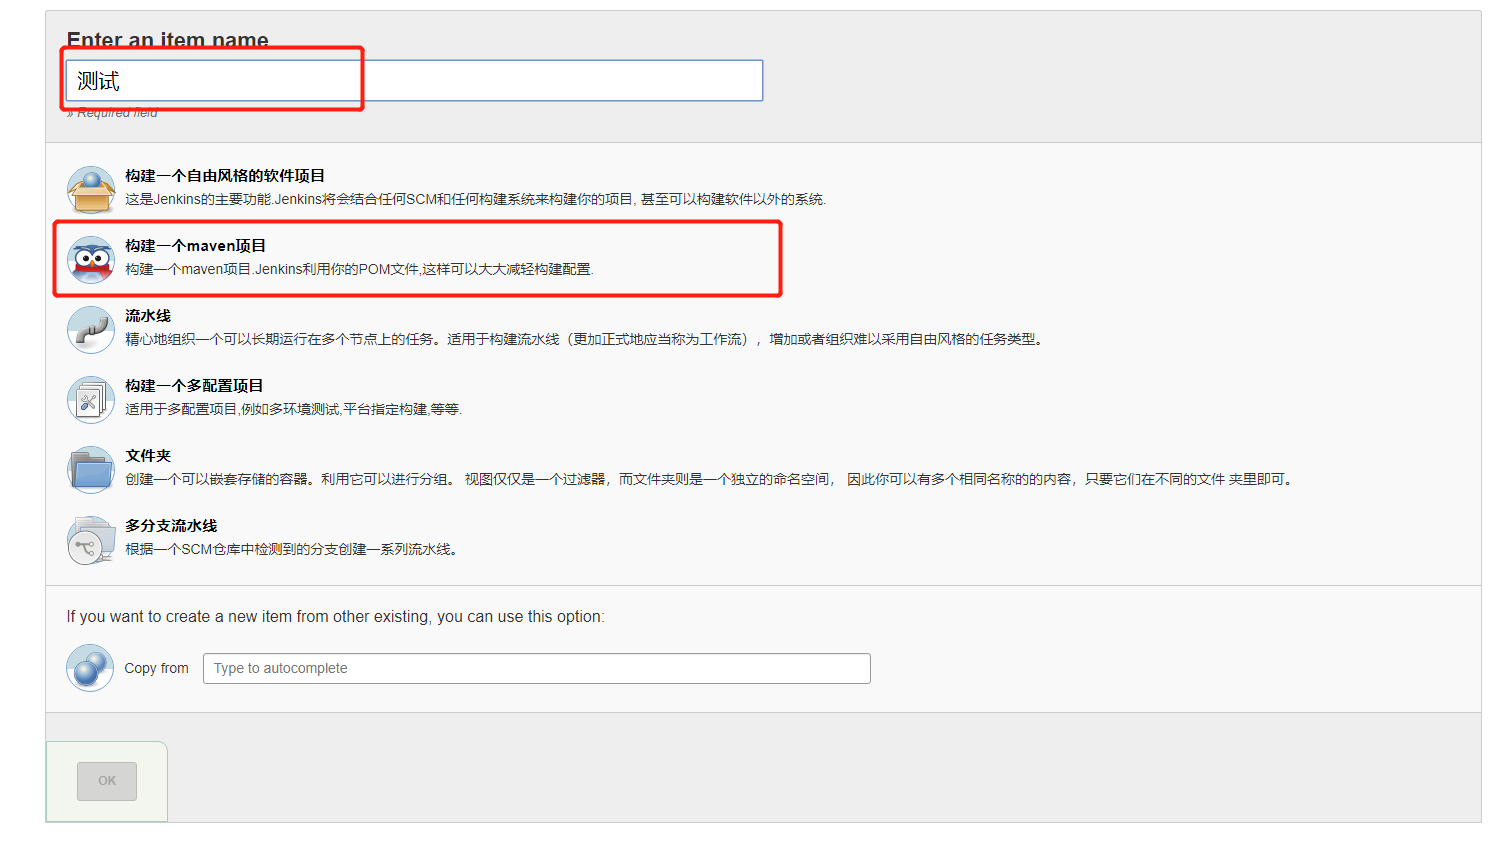Pick the 多分支流水线 item type title
This screenshot has width=1498, height=849.
coord(171,526)
